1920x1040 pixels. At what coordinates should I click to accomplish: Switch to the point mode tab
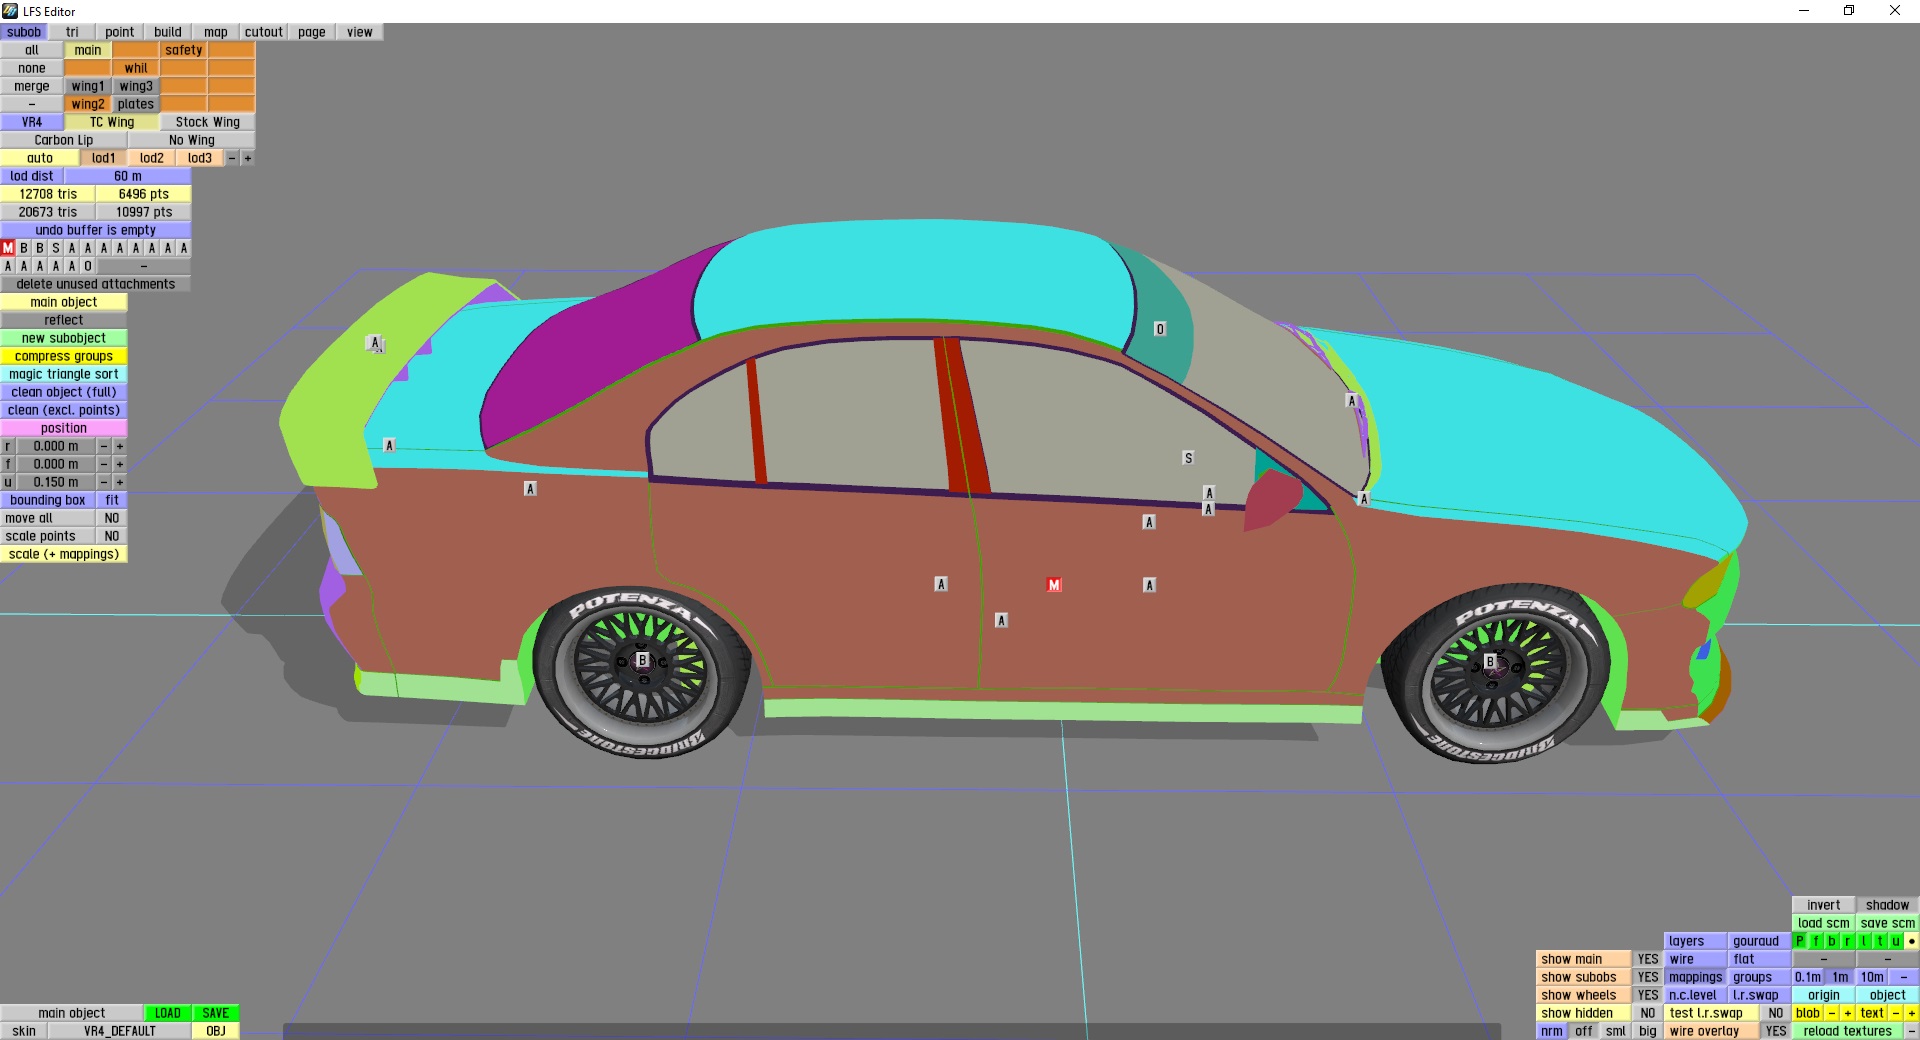coord(120,32)
